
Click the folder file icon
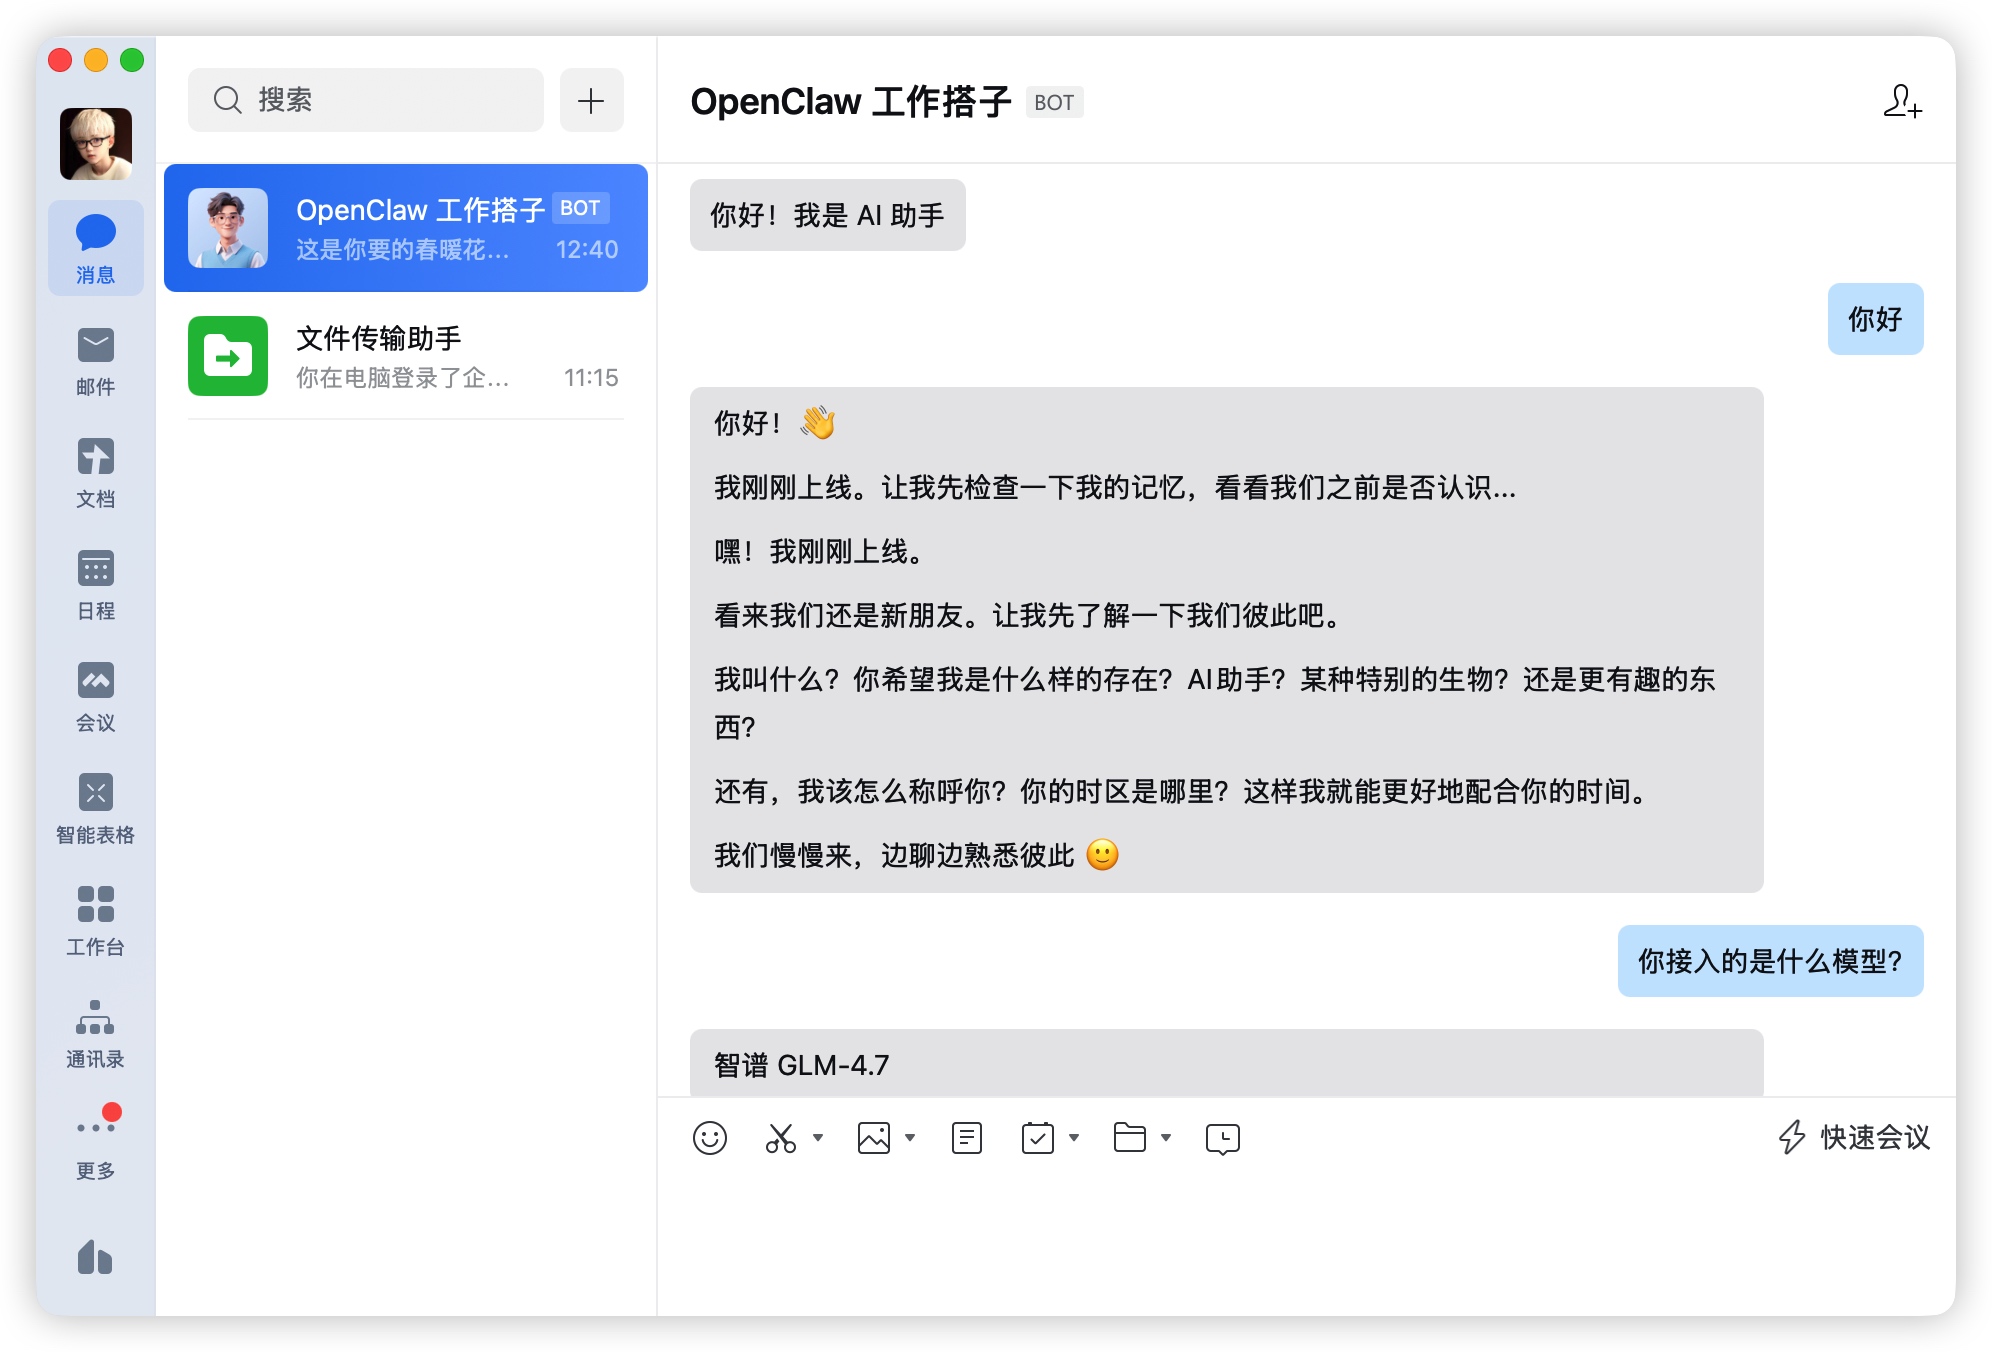(x=1129, y=1138)
